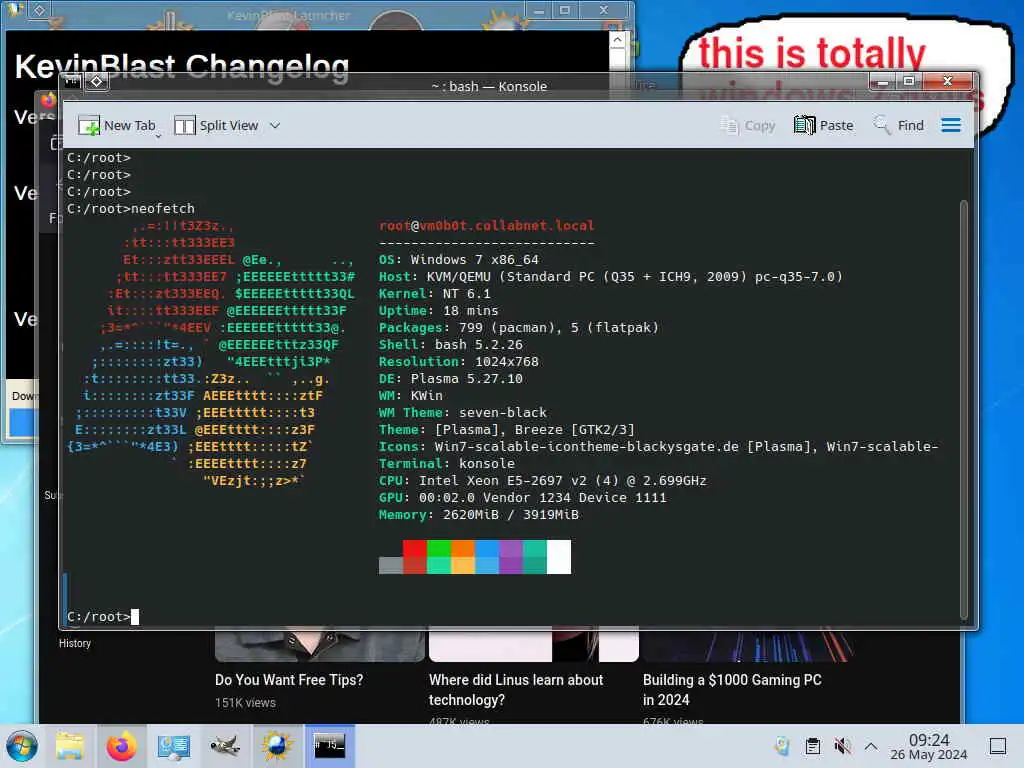The image size is (1024, 768).
Task: Toggle Konsole on-all-desktops pin icon
Action: click(97, 82)
